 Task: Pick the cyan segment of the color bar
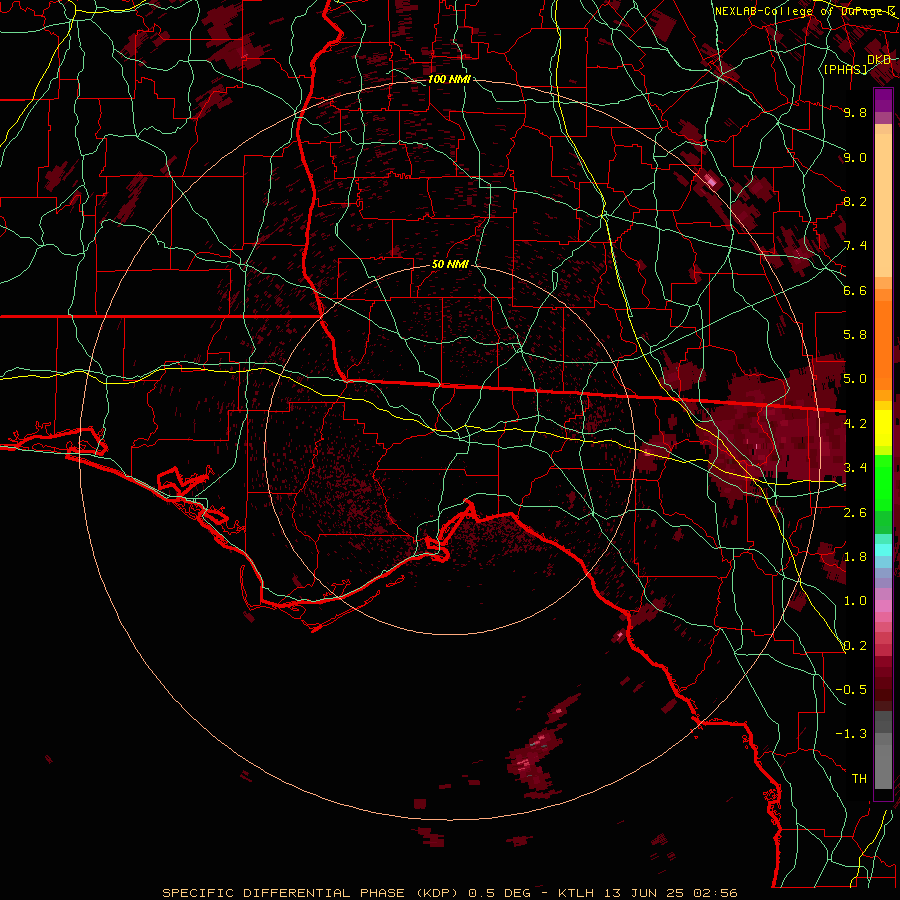883,550
